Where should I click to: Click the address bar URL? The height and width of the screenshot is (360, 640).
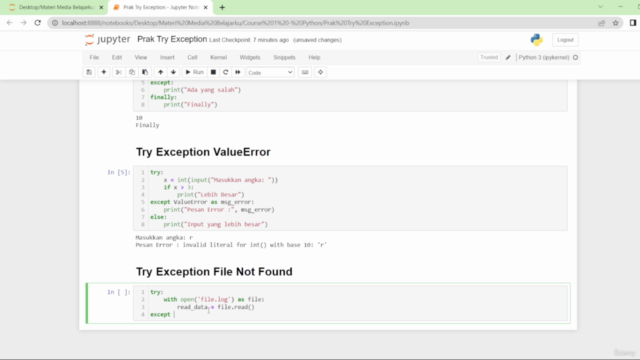[236, 23]
